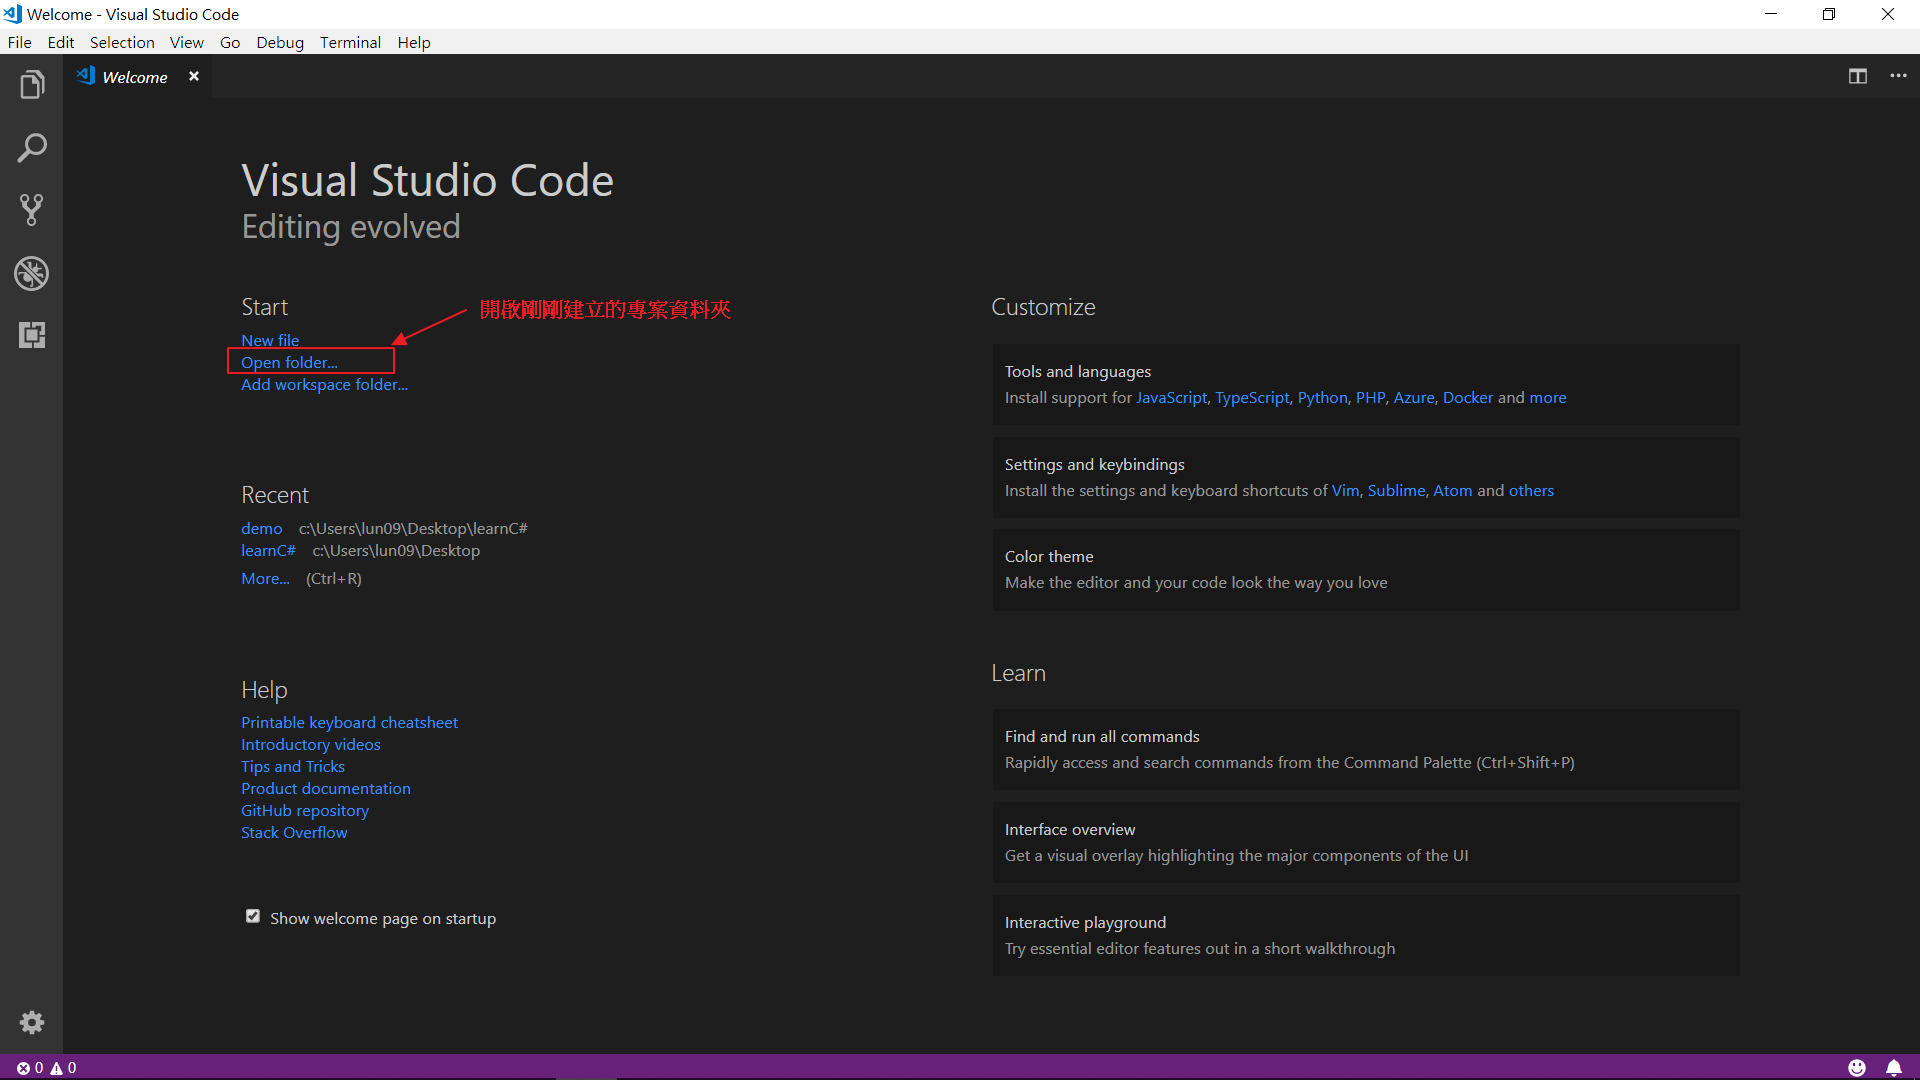
Task: Click the learnC# recent project
Action: (x=268, y=550)
